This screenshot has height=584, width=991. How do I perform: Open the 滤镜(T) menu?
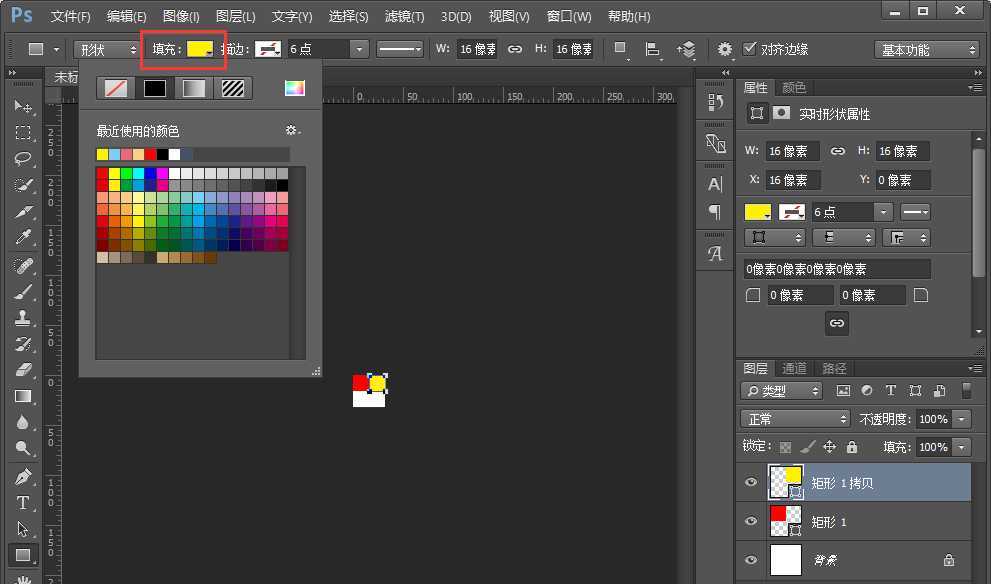click(403, 17)
